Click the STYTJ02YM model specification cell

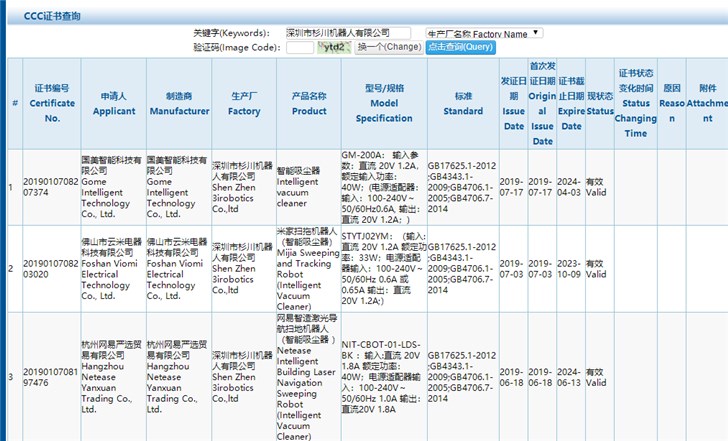coord(384,268)
